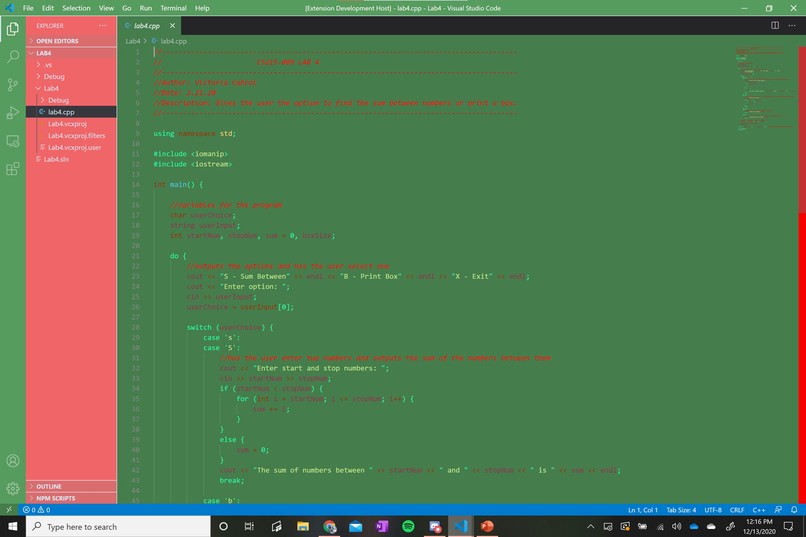
Task: Open the File menu
Action: click(x=28, y=8)
